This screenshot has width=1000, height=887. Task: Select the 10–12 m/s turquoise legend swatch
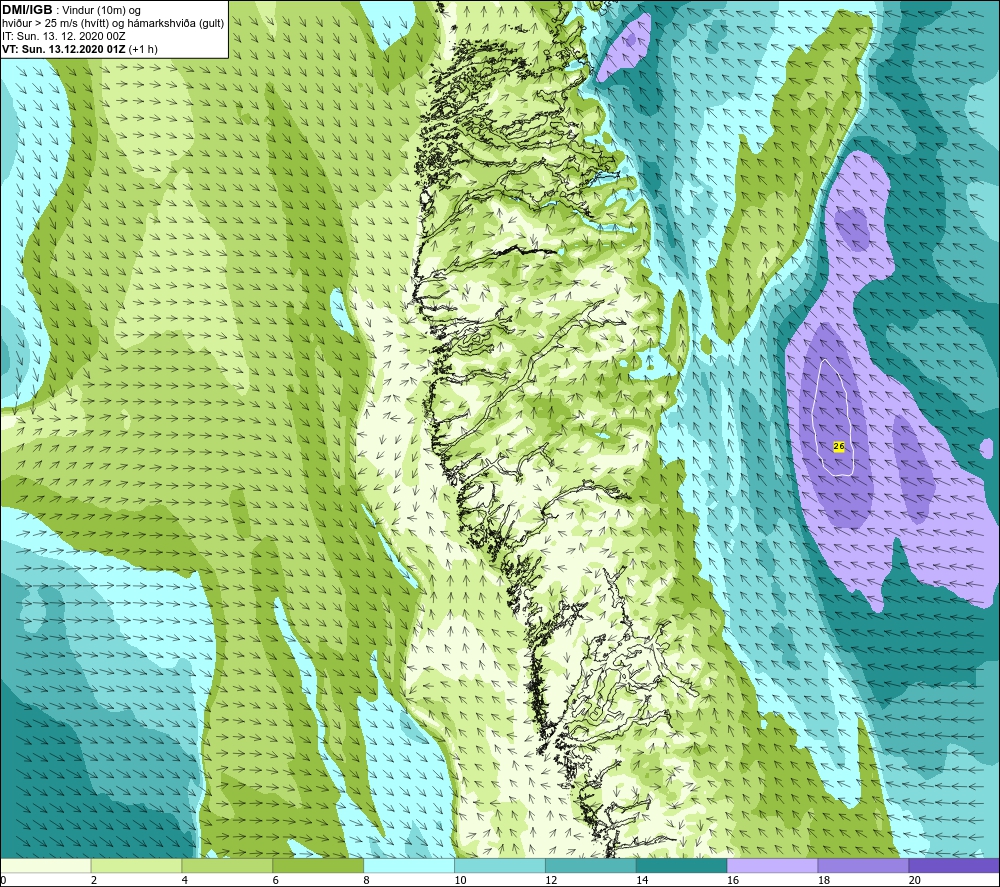[x=500, y=866]
